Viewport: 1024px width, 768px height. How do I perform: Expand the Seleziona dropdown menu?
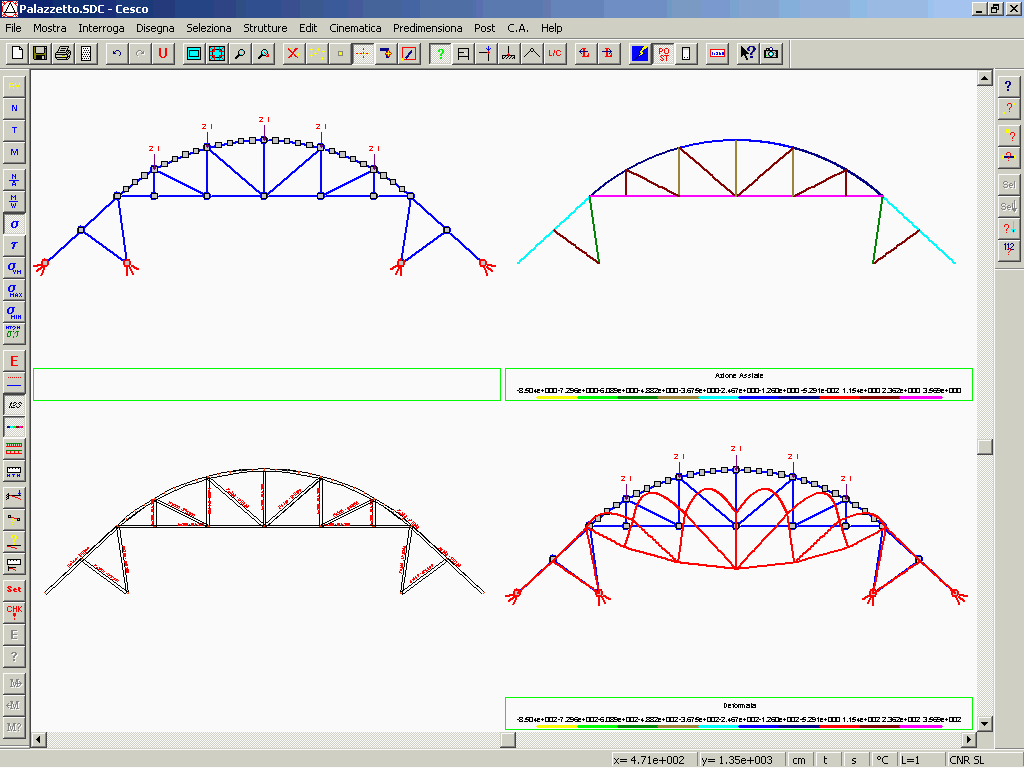(x=208, y=28)
